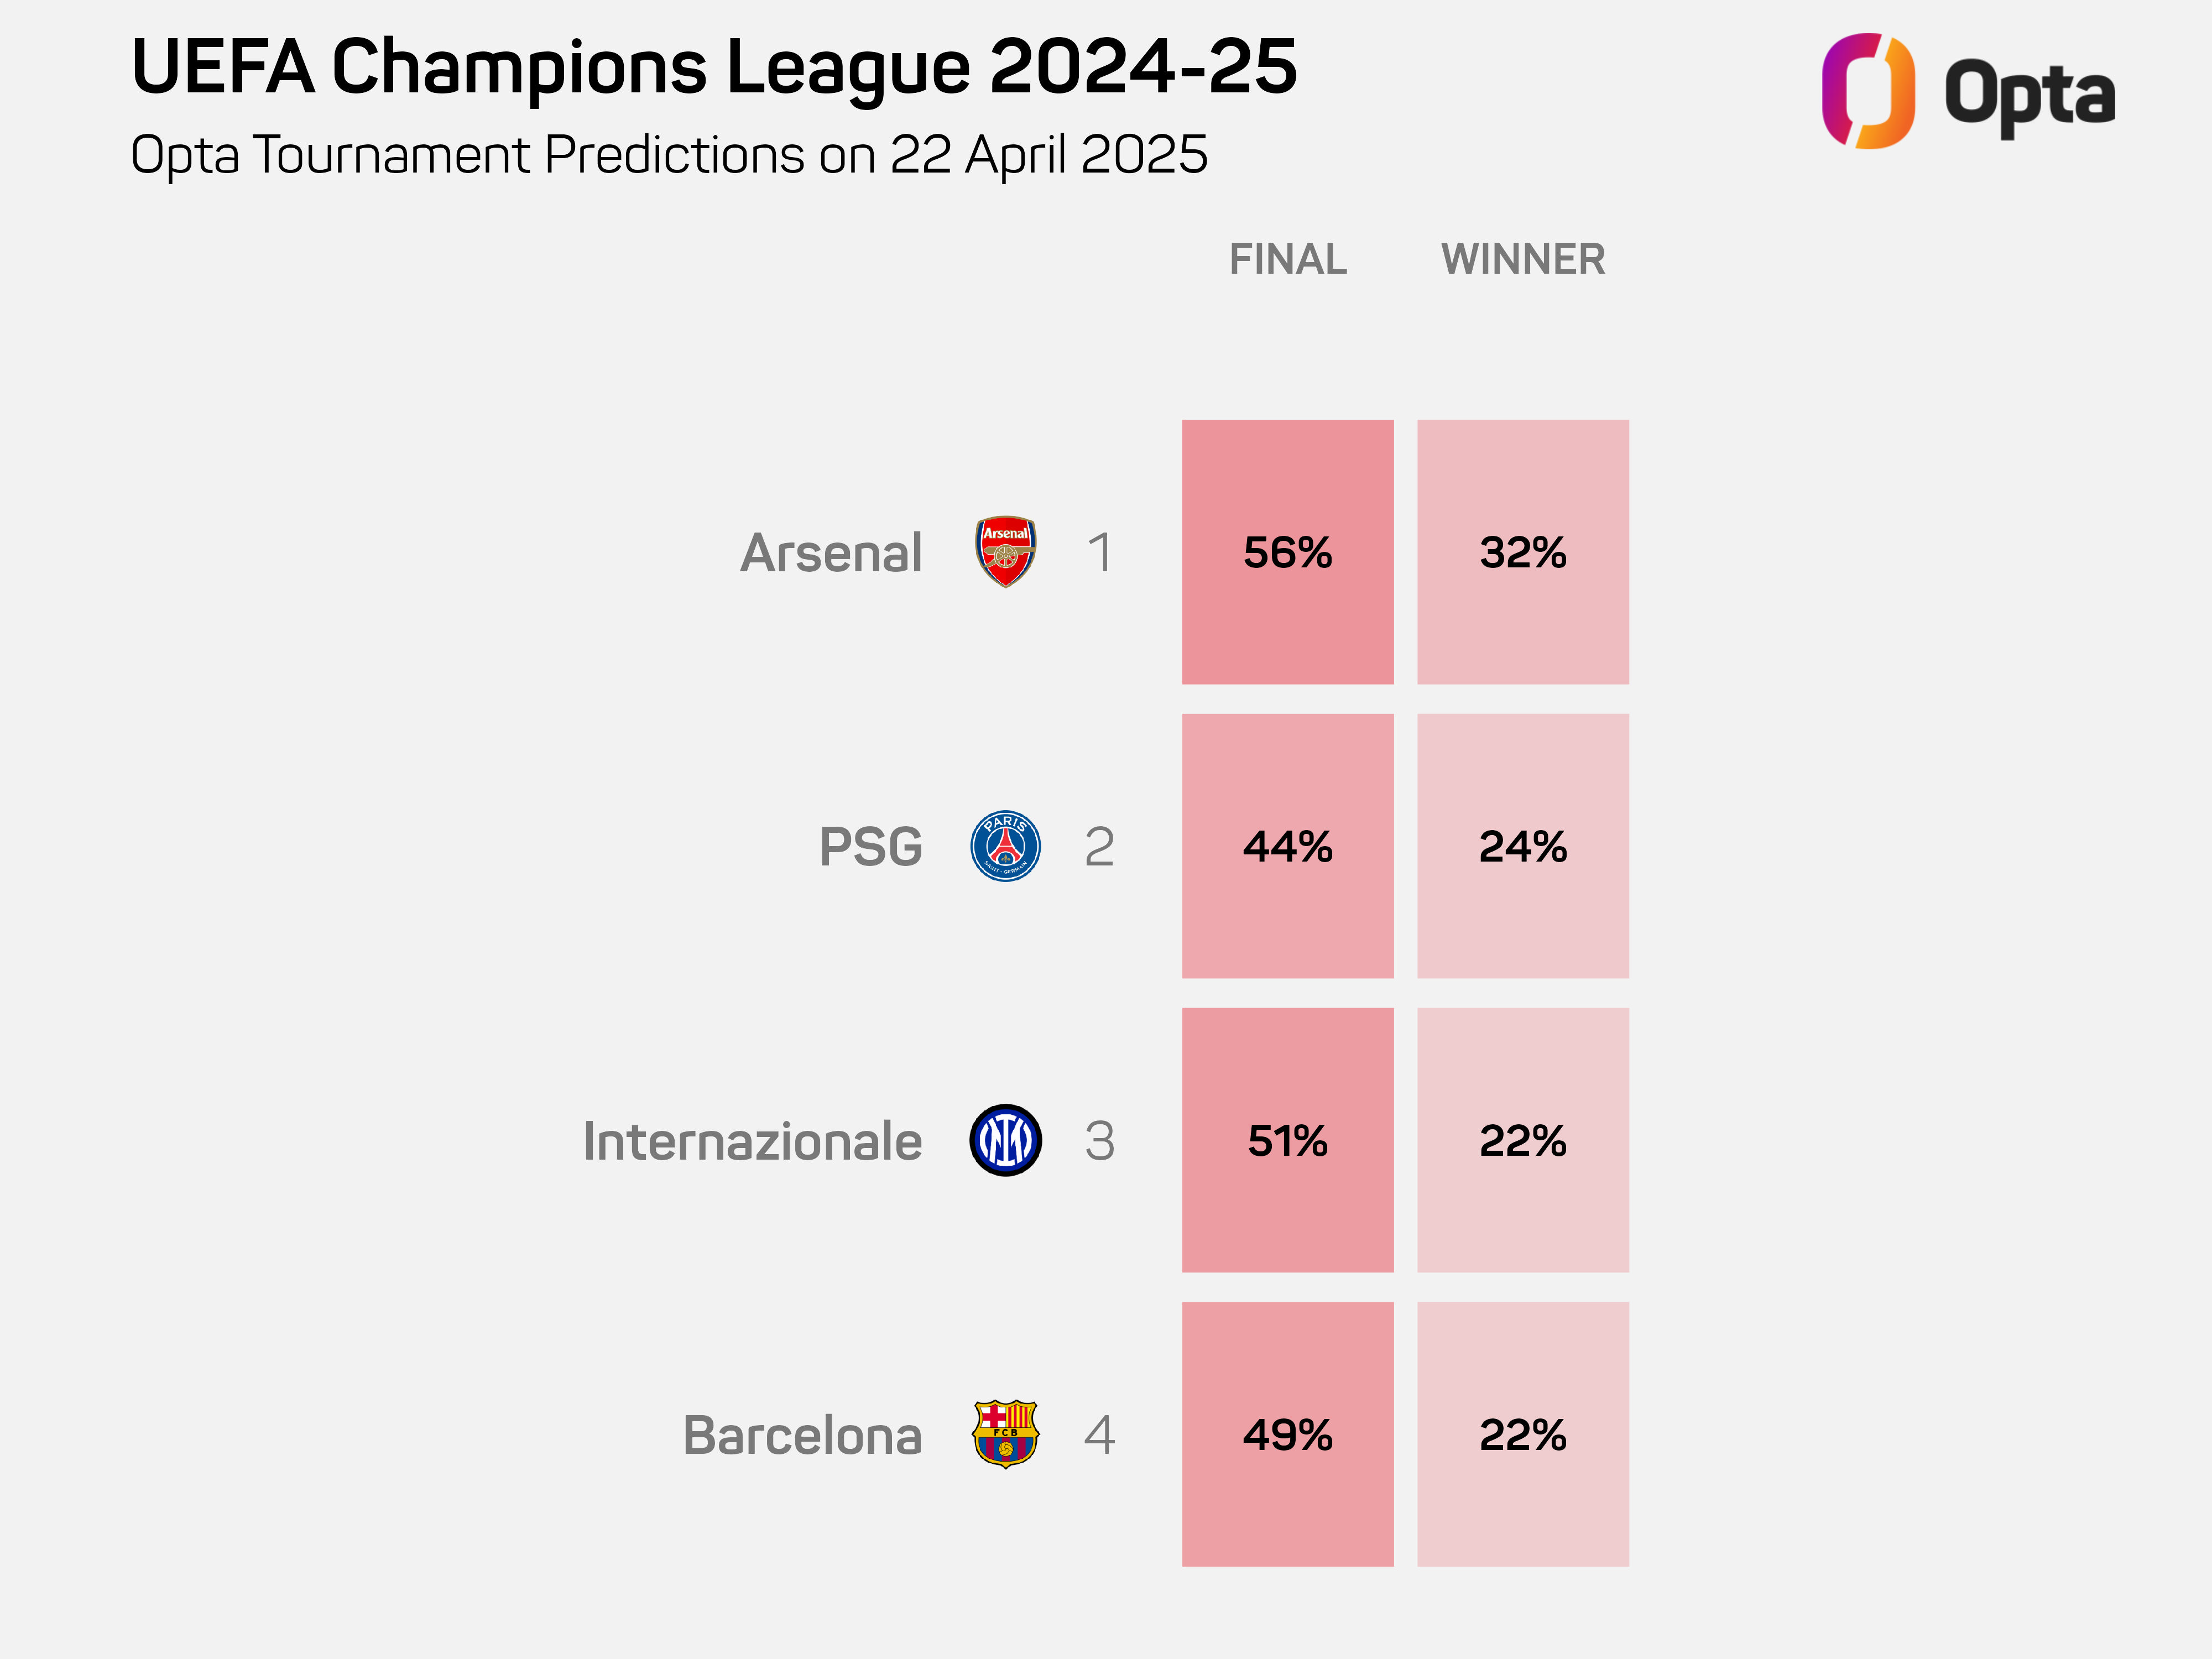Click the PSG club crest
Image resolution: width=2212 pixels, height=1659 pixels.
(x=1005, y=846)
